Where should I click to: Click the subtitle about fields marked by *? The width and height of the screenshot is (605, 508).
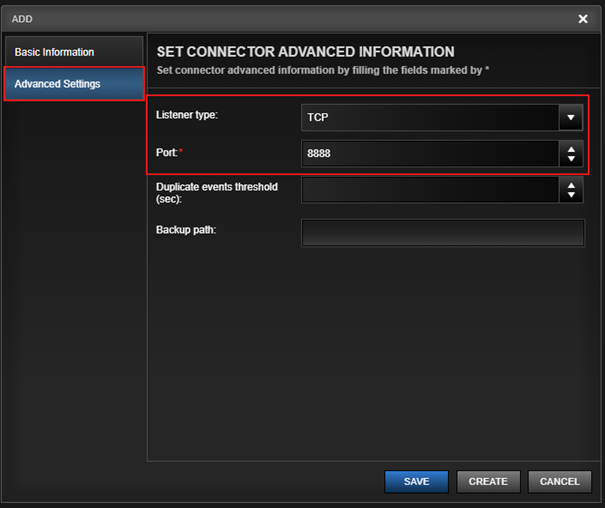(x=323, y=70)
